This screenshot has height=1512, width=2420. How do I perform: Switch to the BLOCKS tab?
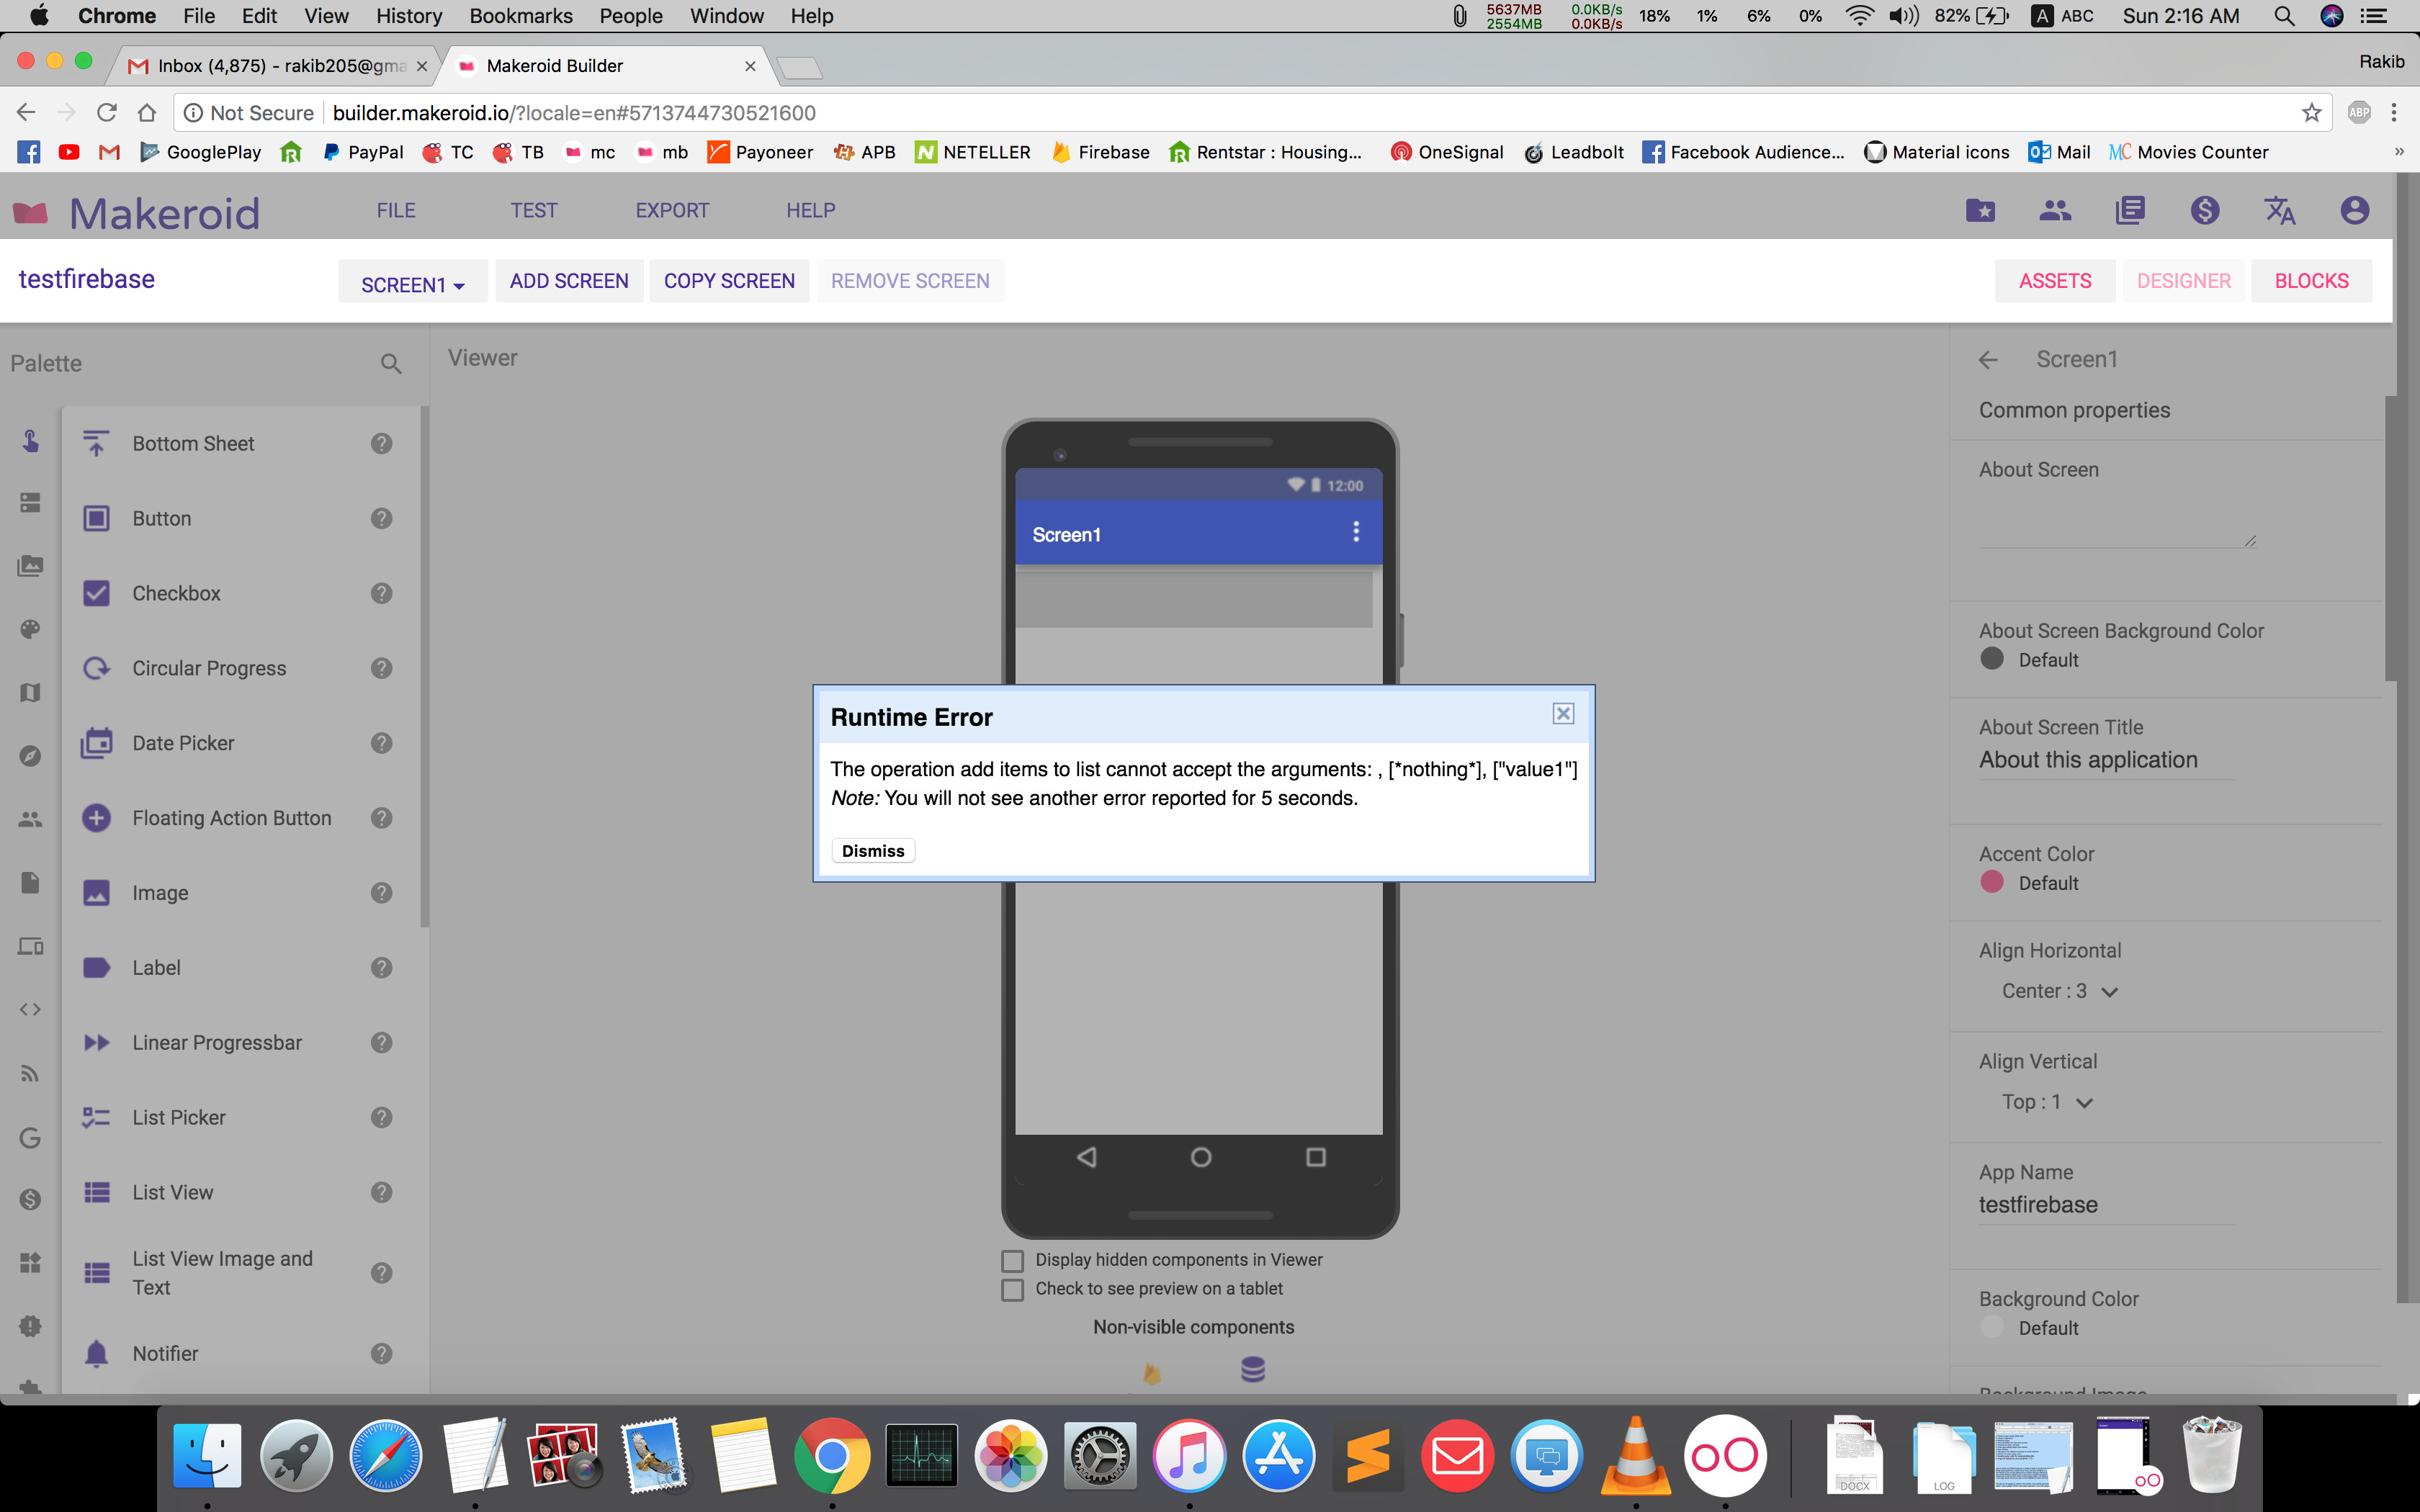click(2311, 281)
